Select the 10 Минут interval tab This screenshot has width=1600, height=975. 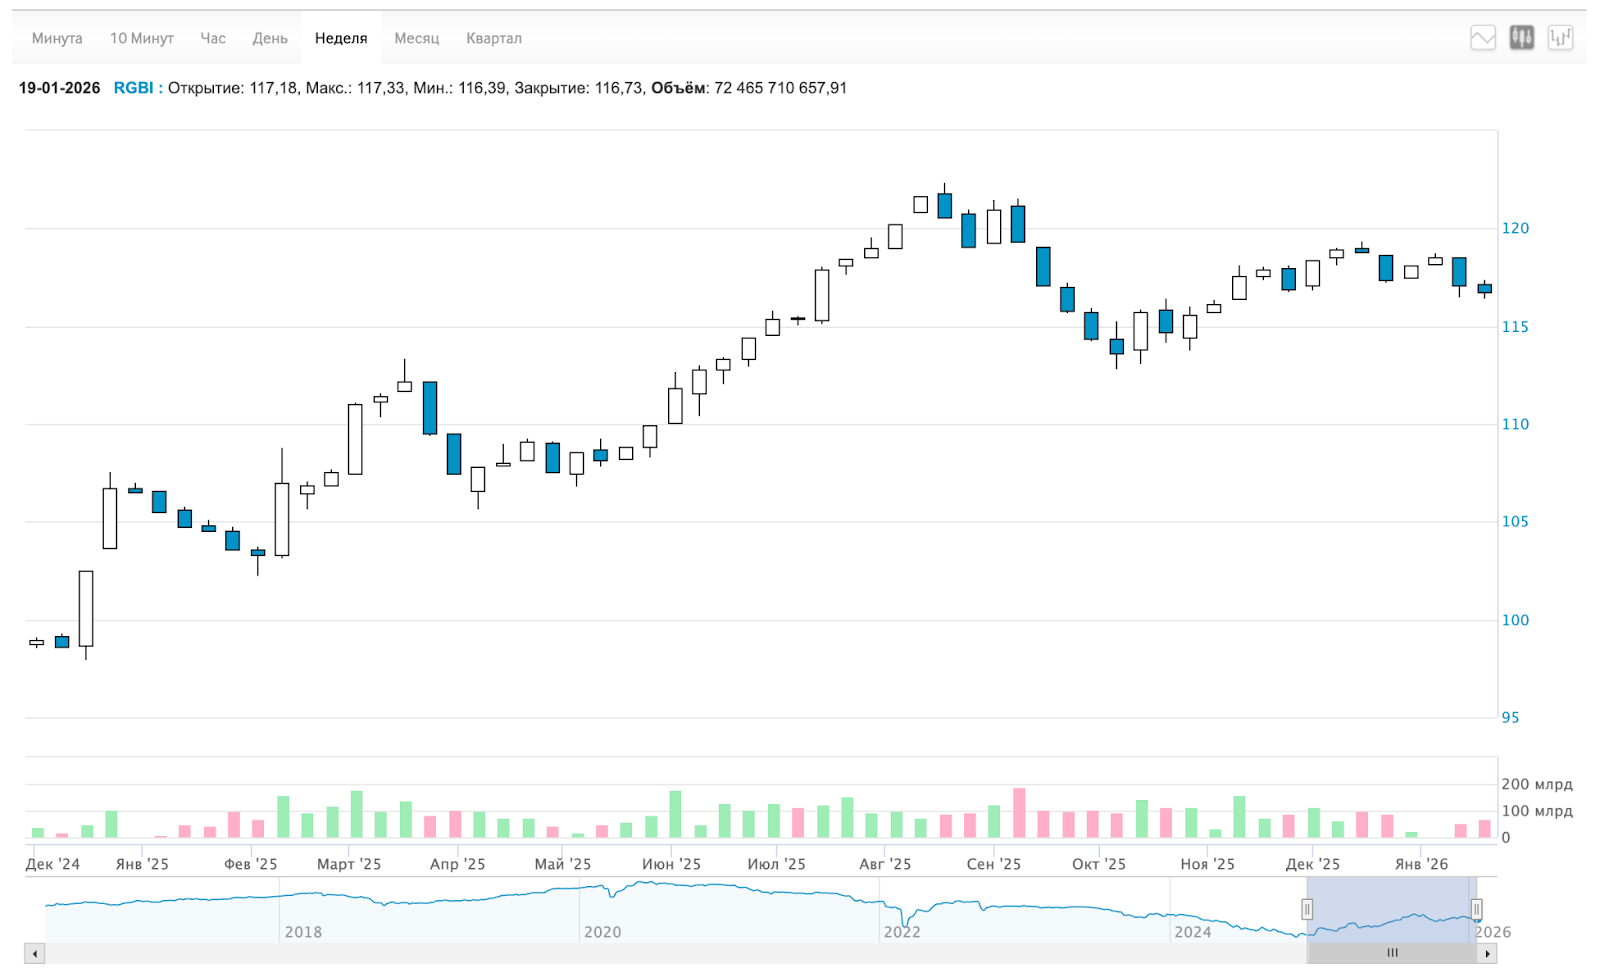tap(141, 38)
